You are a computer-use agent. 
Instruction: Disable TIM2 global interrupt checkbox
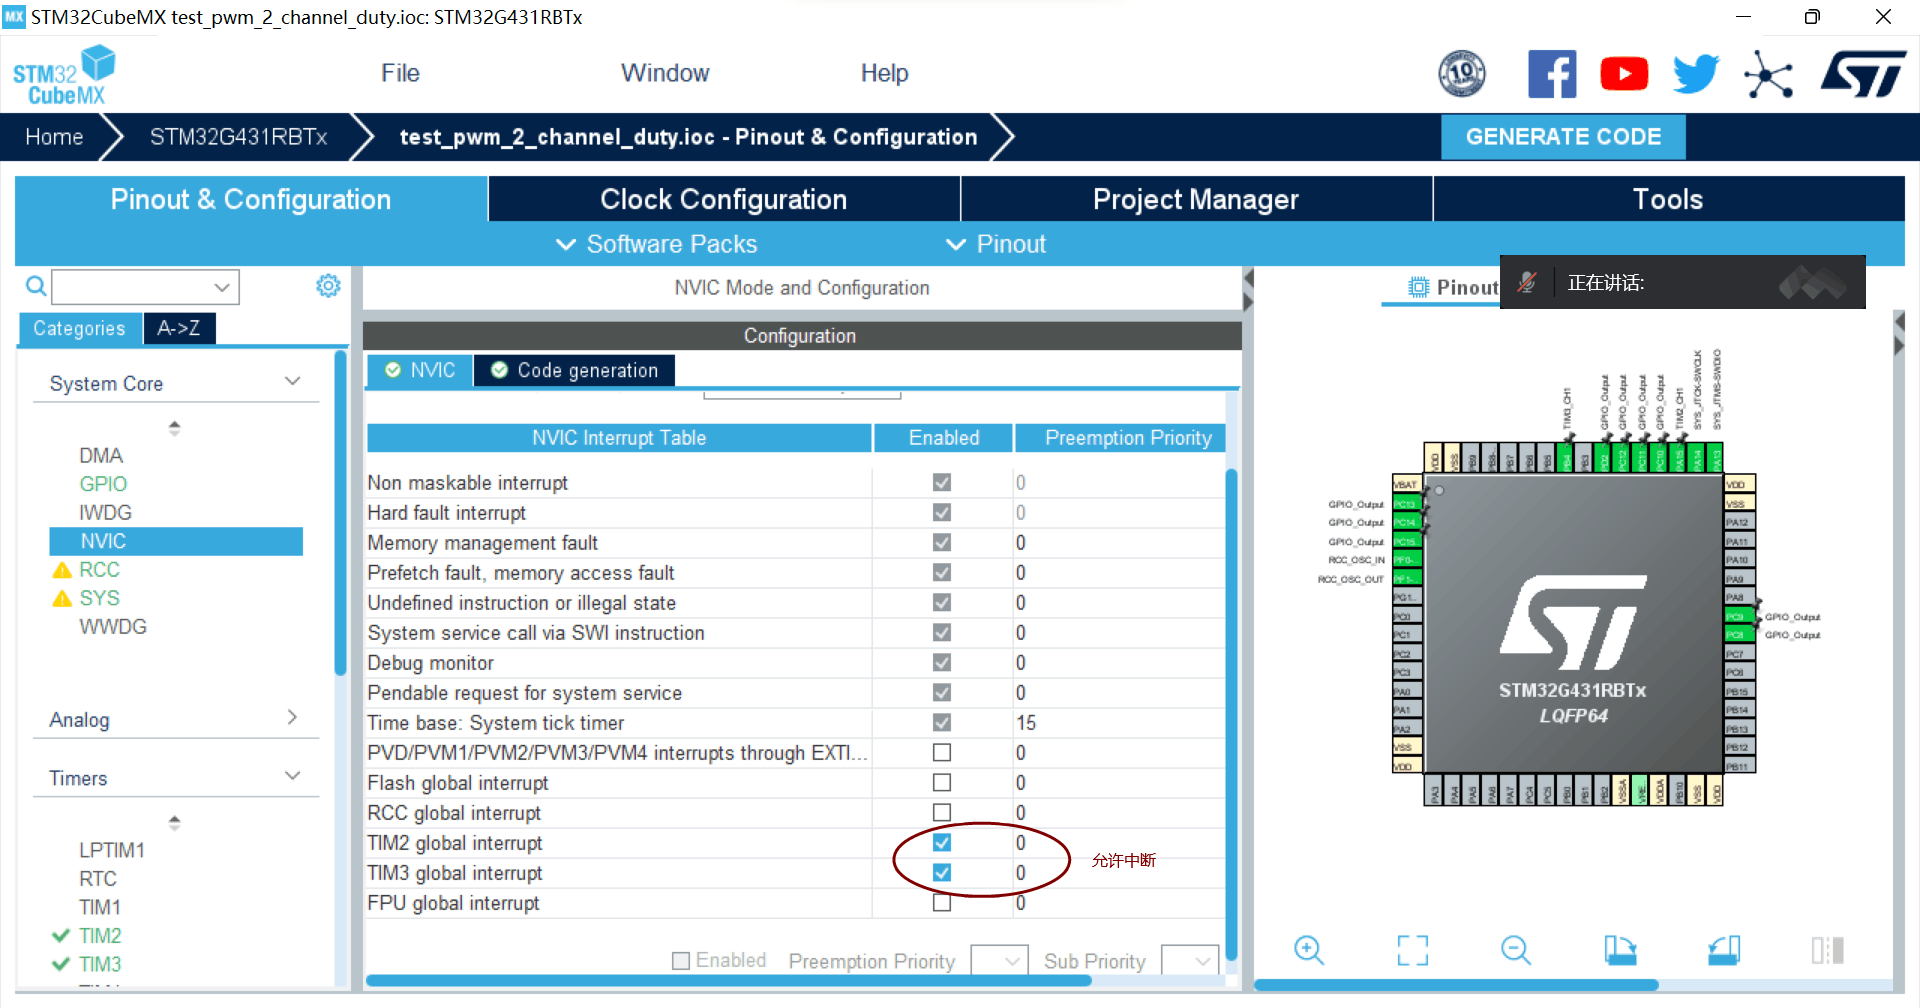942,843
